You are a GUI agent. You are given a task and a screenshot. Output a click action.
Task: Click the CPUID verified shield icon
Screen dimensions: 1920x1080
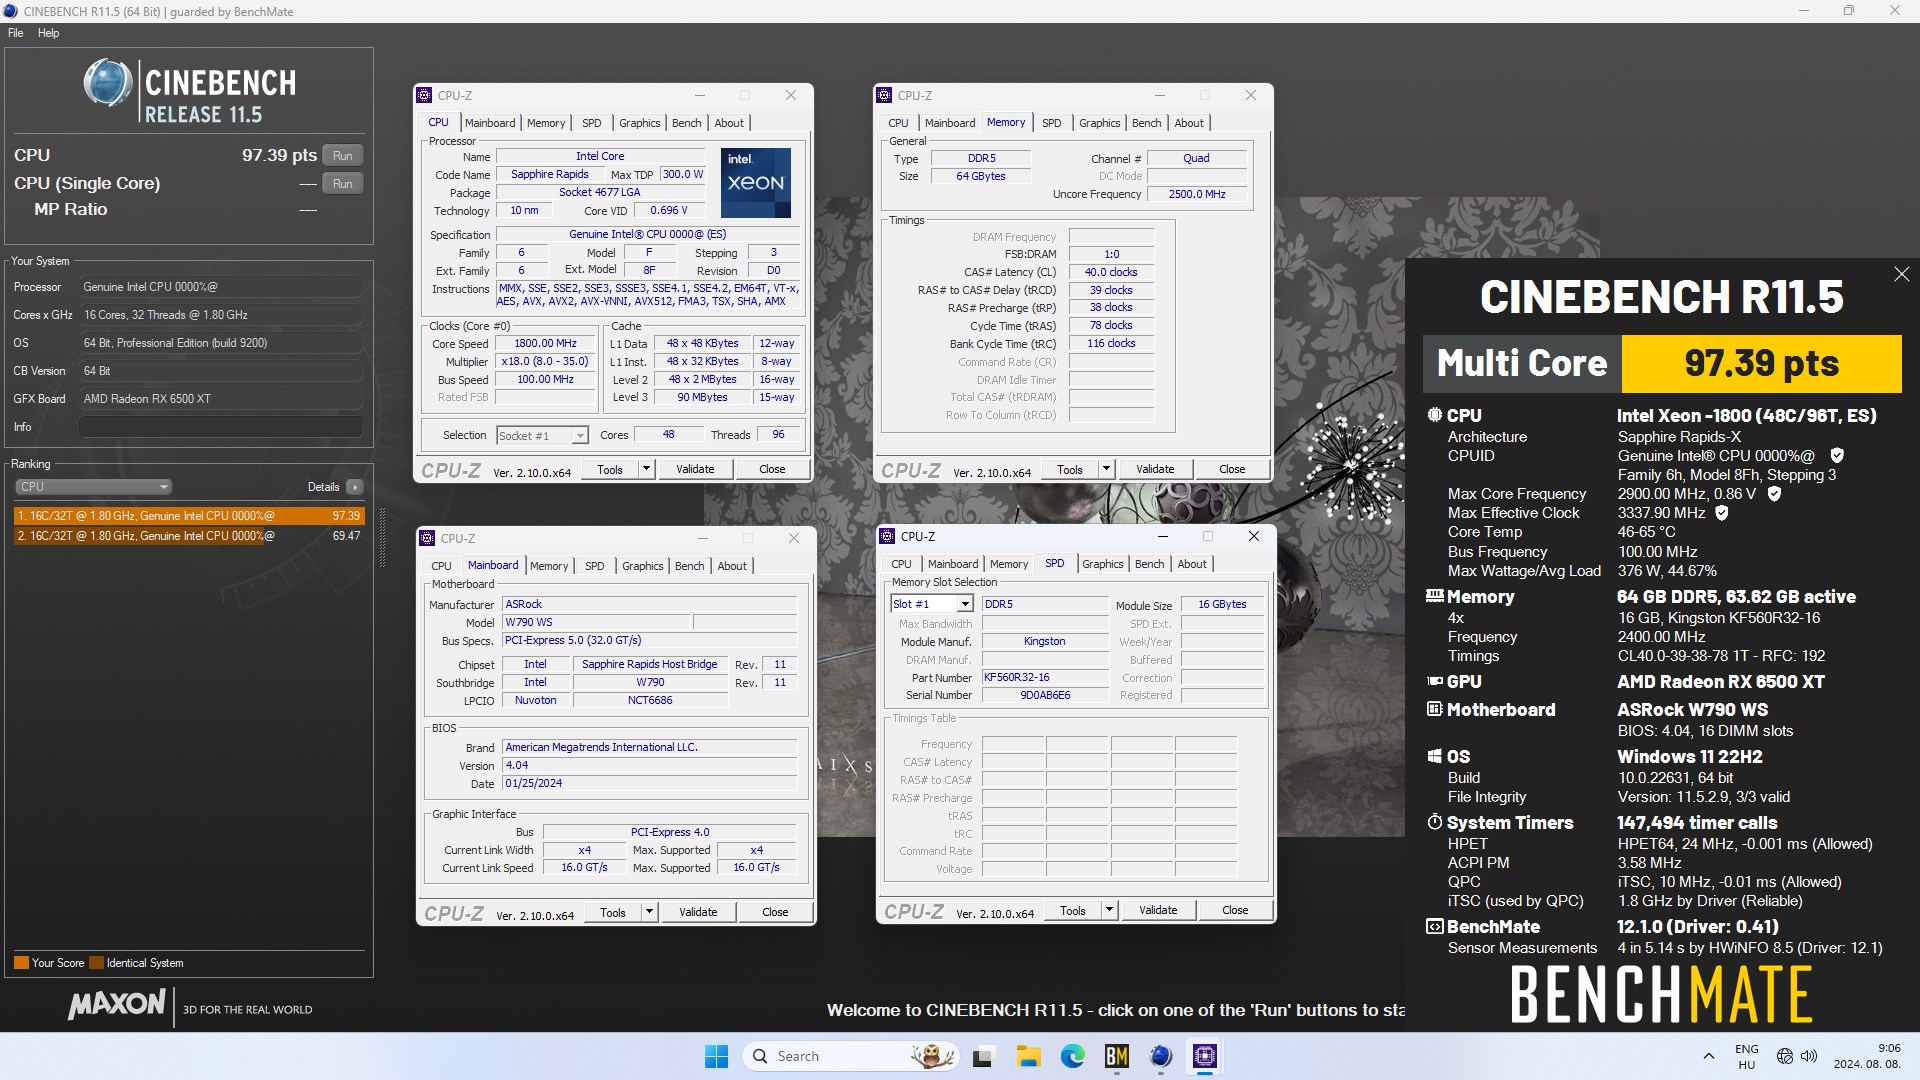(x=1836, y=455)
